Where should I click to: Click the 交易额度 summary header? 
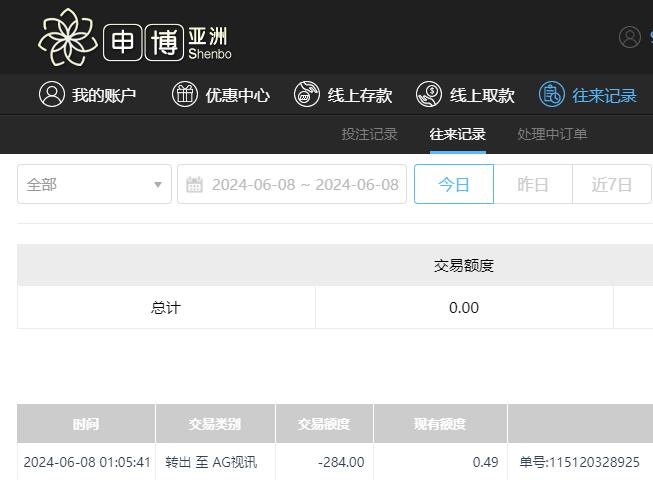pos(464,265)
